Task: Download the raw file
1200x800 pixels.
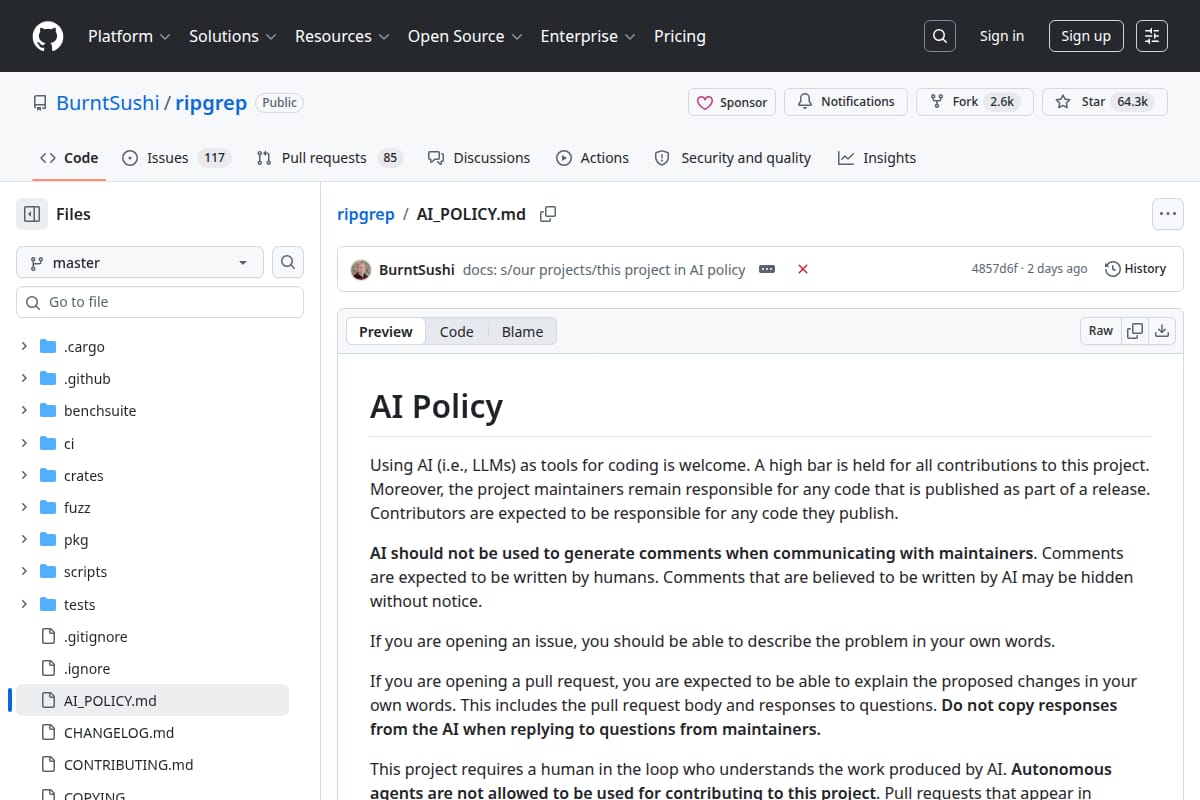Action: pos(1162,331)
